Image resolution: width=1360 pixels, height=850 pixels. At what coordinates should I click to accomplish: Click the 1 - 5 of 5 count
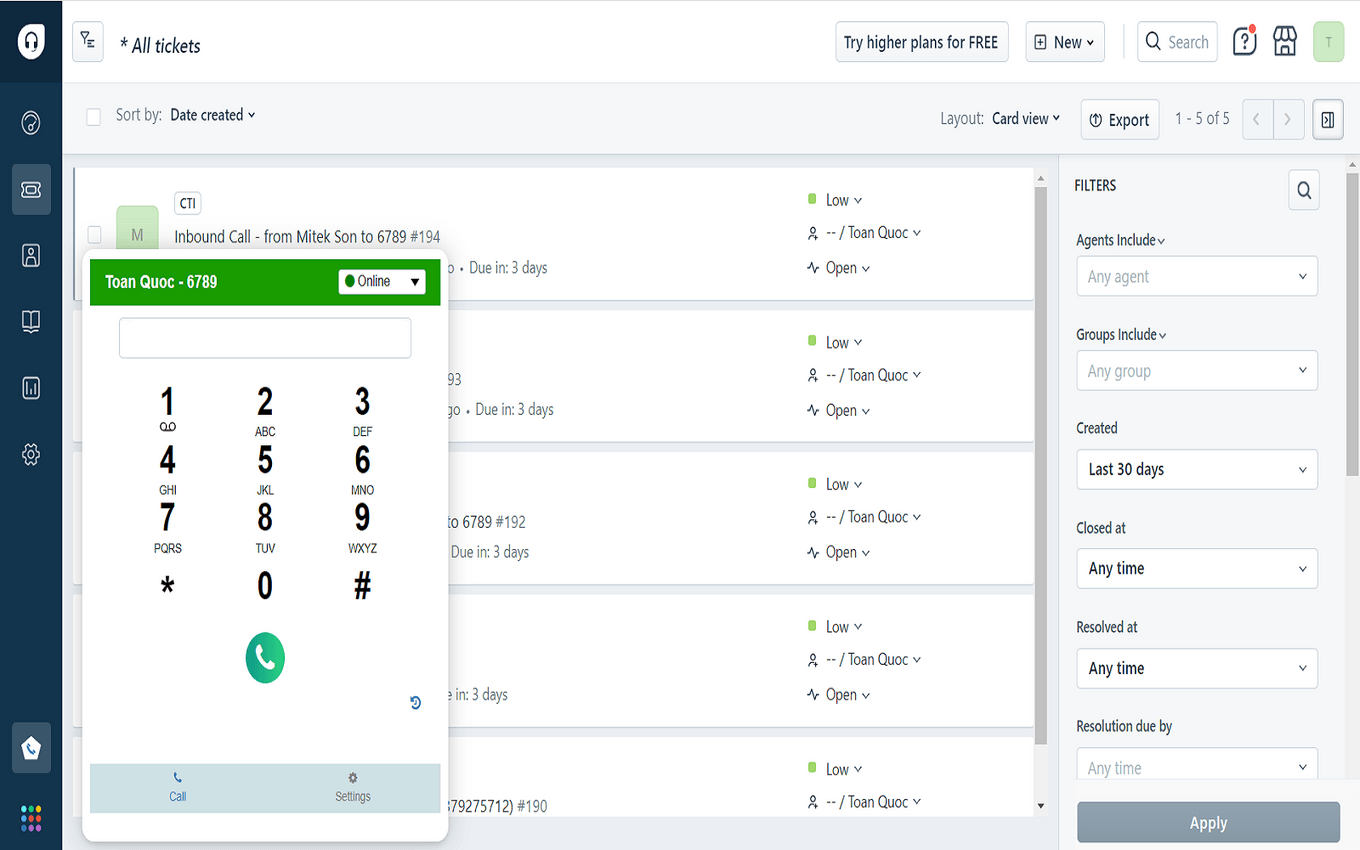[x=1202, y=119]
